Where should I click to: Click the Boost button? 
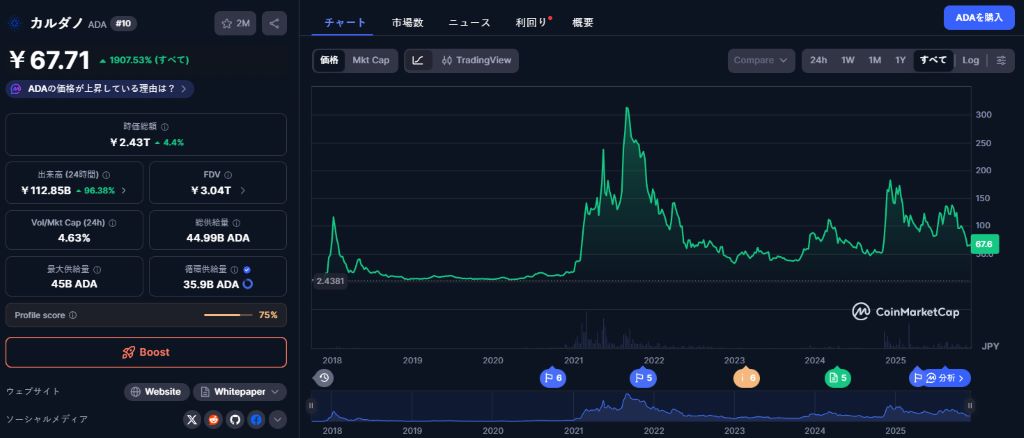146,352
